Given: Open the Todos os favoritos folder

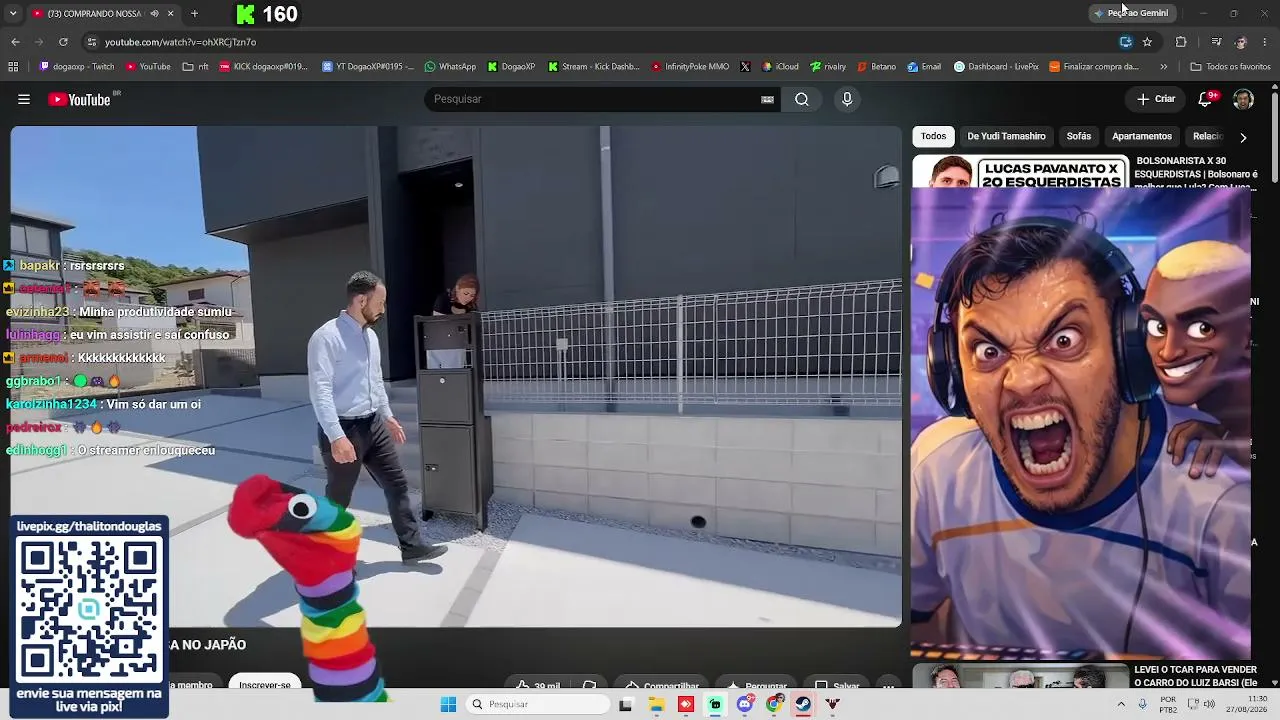Looking at the screenshot, I should (x=1230, y=67).
